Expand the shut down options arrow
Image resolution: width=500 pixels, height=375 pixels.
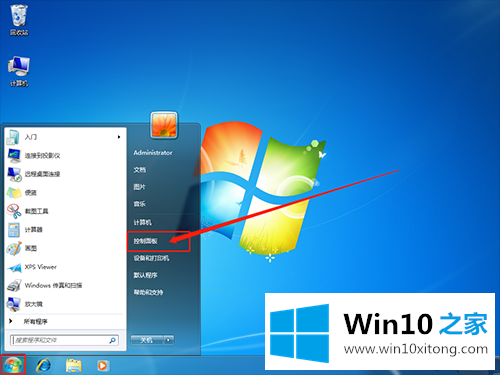[x=169, y=340]
